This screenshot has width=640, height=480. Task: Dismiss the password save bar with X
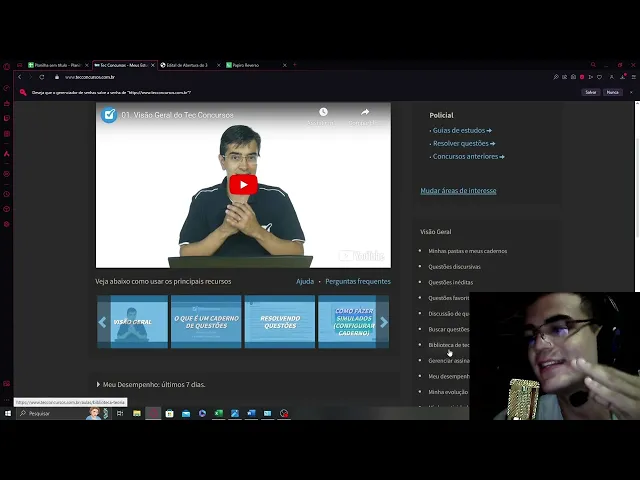click(631, 92)
